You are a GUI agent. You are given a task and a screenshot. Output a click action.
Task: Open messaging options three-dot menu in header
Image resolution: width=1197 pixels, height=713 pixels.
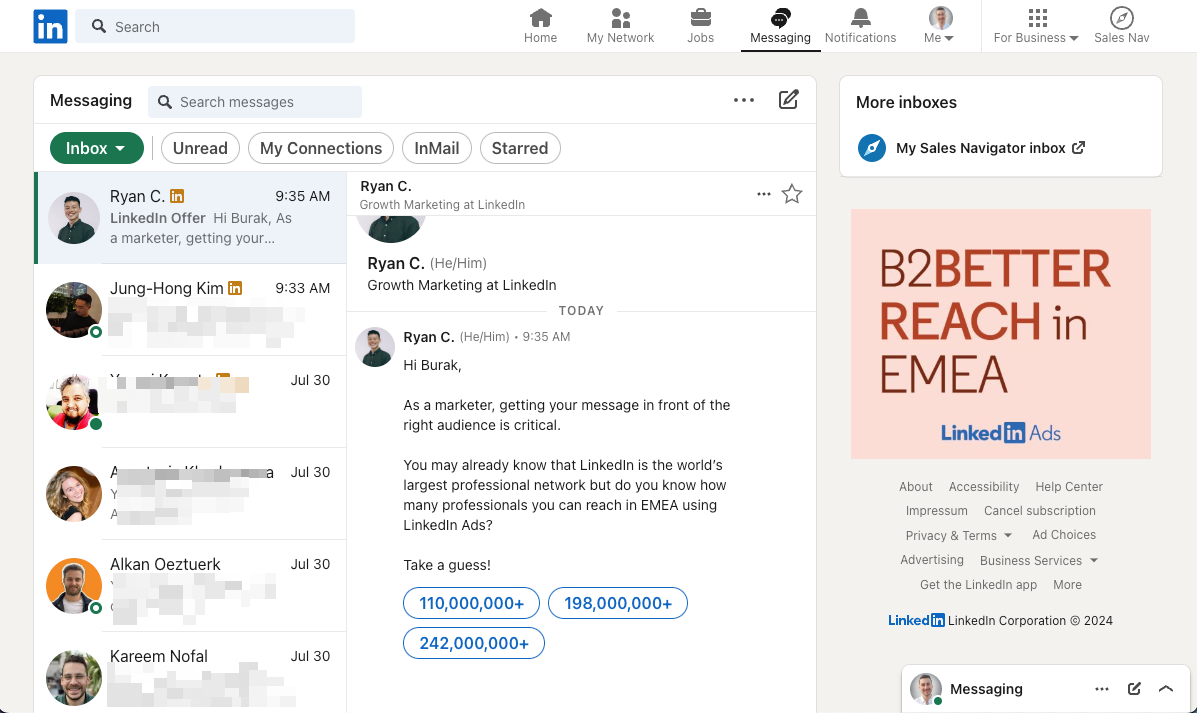pos(744,100)
